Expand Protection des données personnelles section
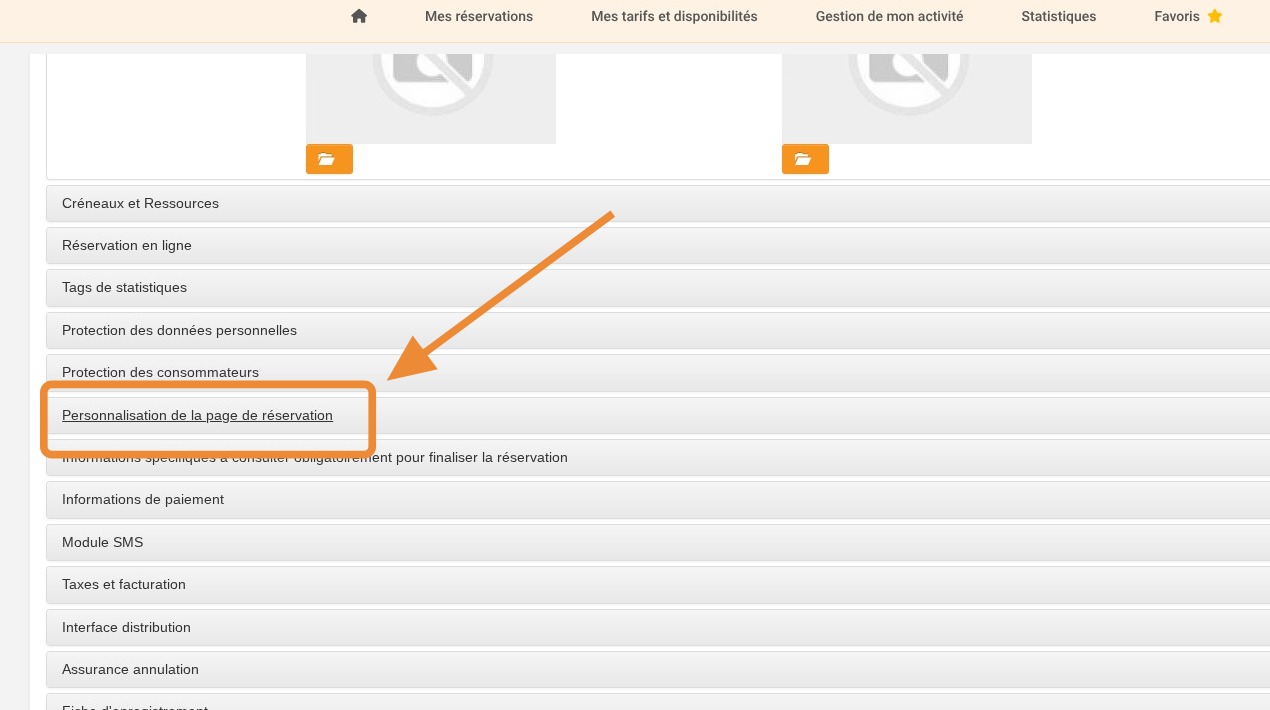 658,330
